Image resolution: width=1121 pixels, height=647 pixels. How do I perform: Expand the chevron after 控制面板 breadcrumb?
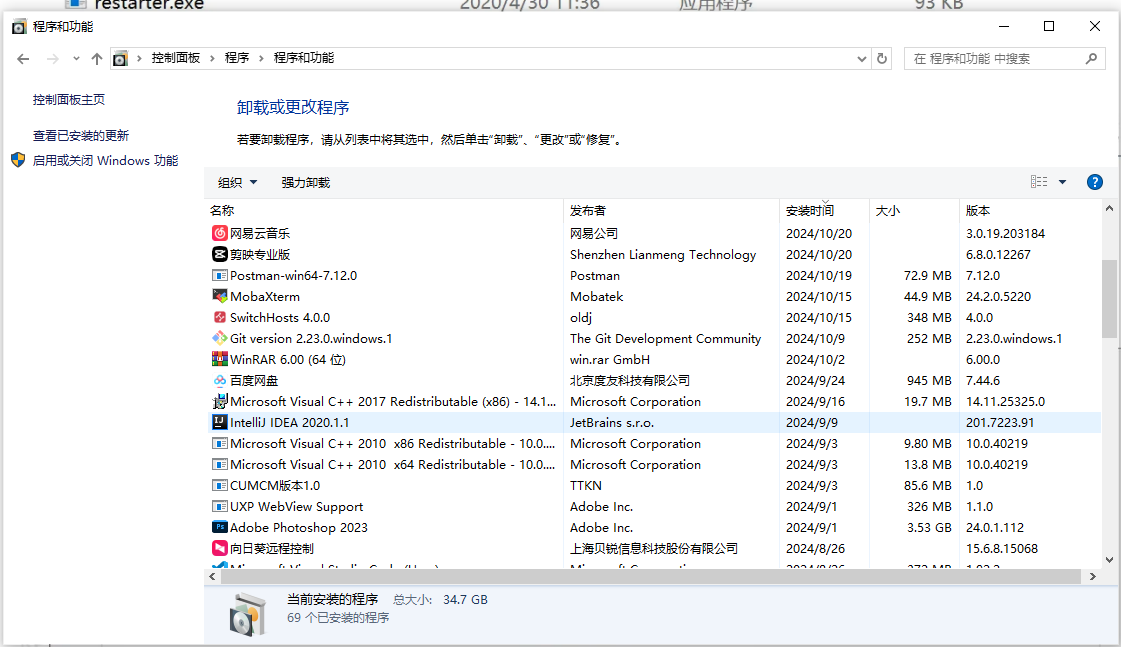point(212,59)
